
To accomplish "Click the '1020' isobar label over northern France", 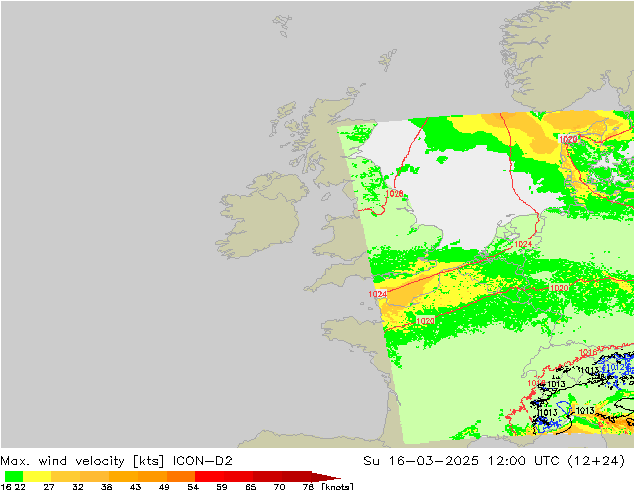I will [x=425, y=321].
